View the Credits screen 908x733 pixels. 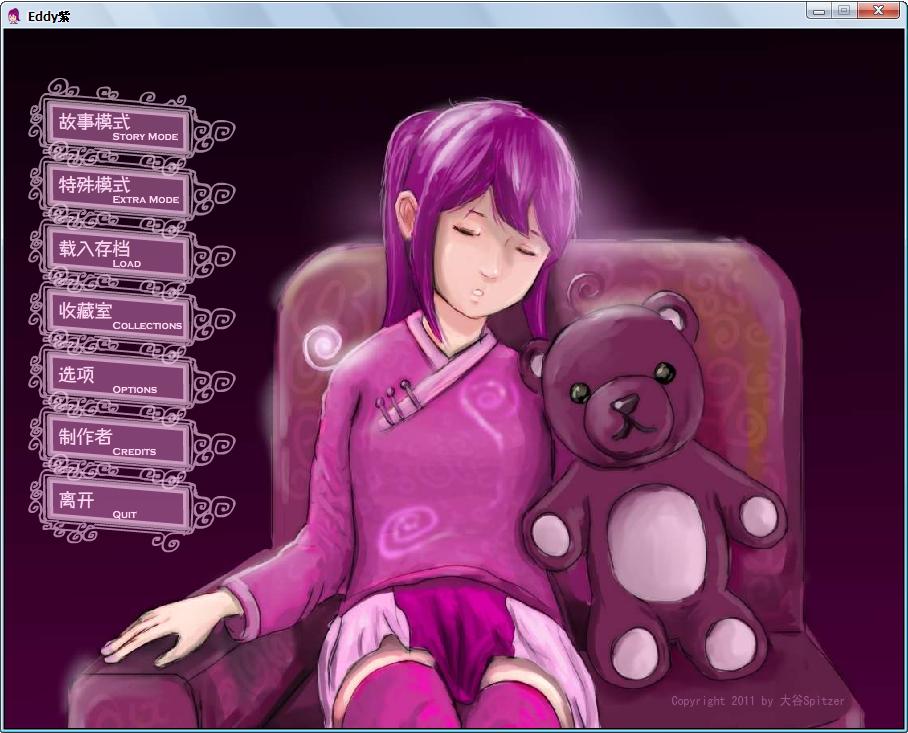click(x=118, y=442)
